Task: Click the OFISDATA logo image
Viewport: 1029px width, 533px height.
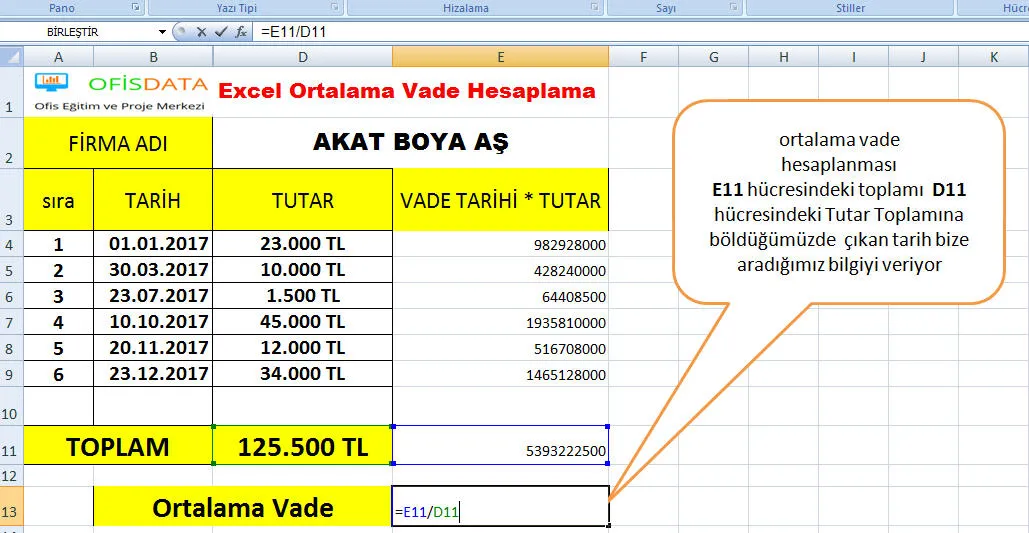Action: point(120,92)
